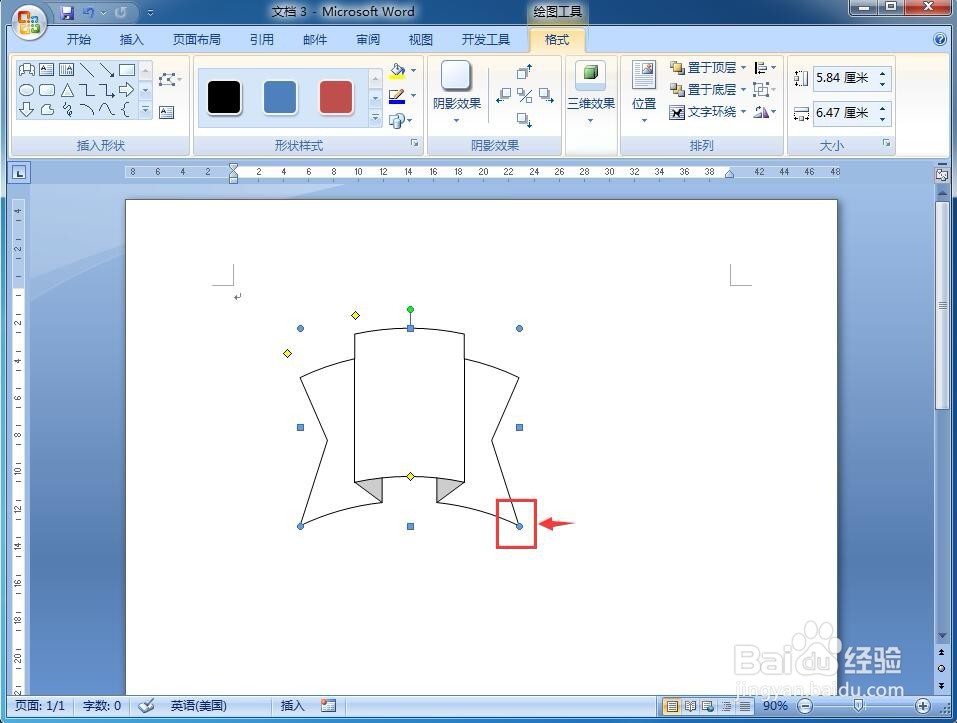Expand the insert shapes gallery
This screenshot has height=723, width=957.
pos(145,110)
